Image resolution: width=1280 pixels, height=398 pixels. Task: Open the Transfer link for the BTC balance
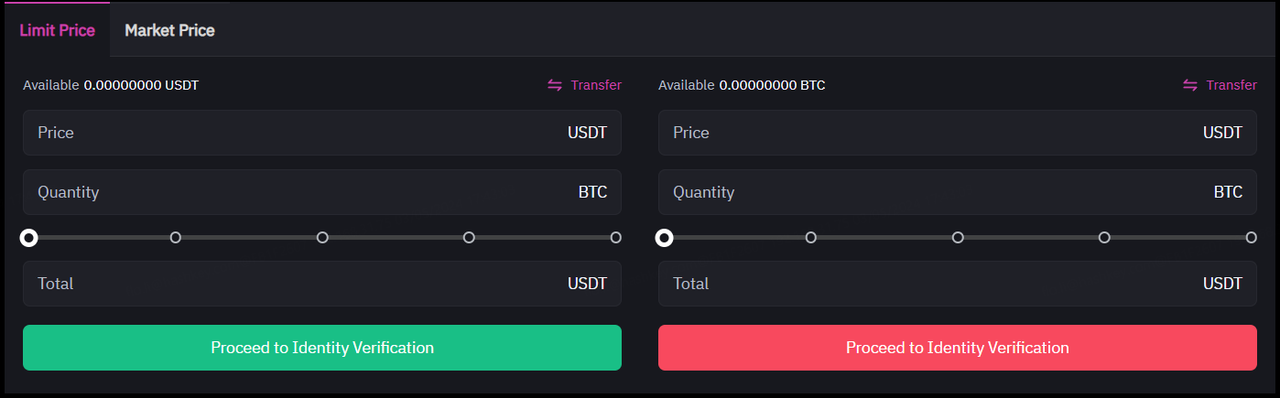(x=1231, y=85)
